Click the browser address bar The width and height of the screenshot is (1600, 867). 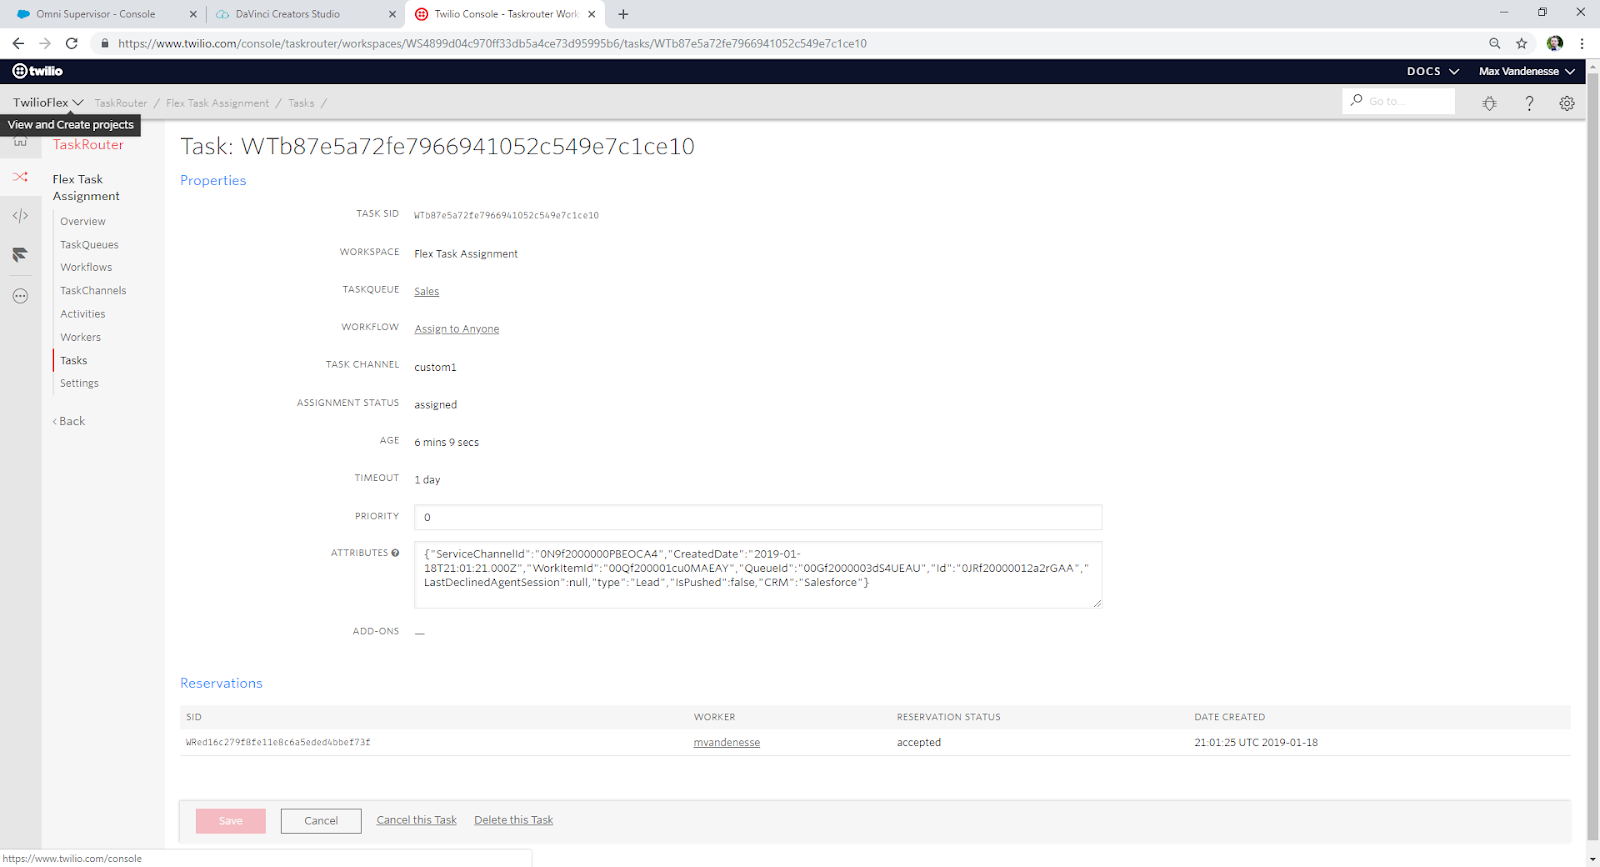(x=790, y=43)
